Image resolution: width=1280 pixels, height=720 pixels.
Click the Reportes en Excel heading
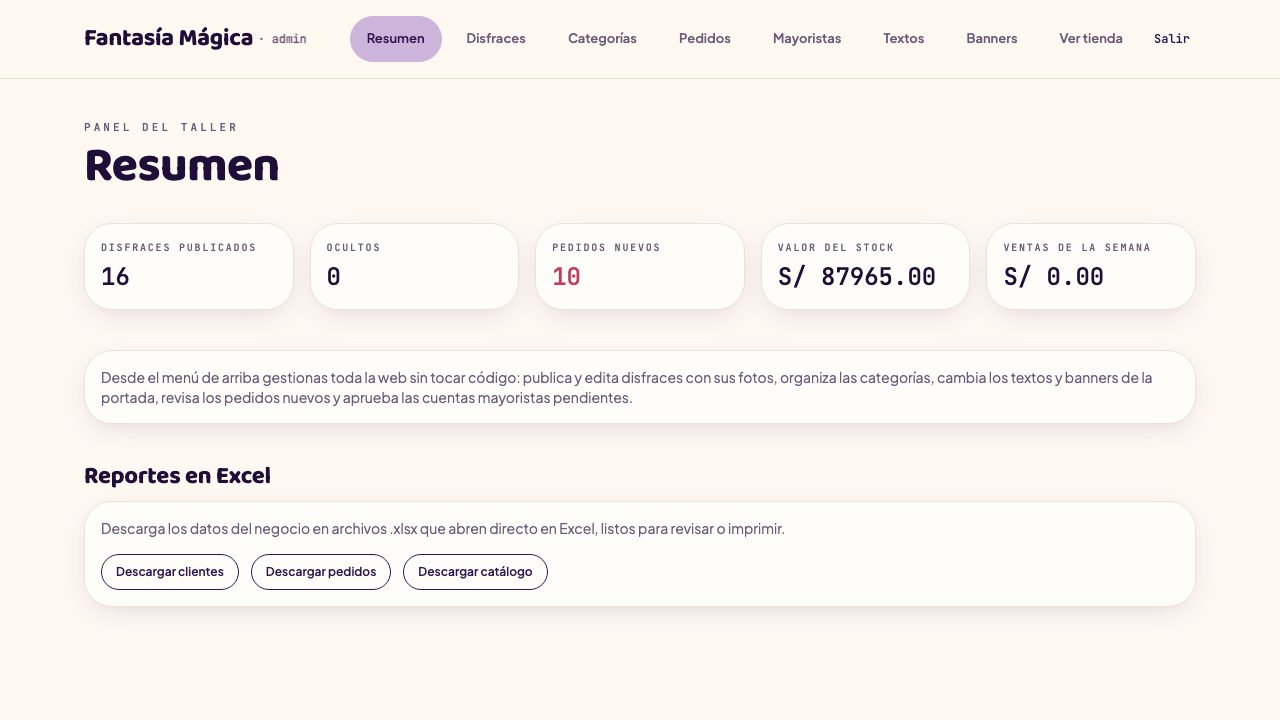coord(178,476)
